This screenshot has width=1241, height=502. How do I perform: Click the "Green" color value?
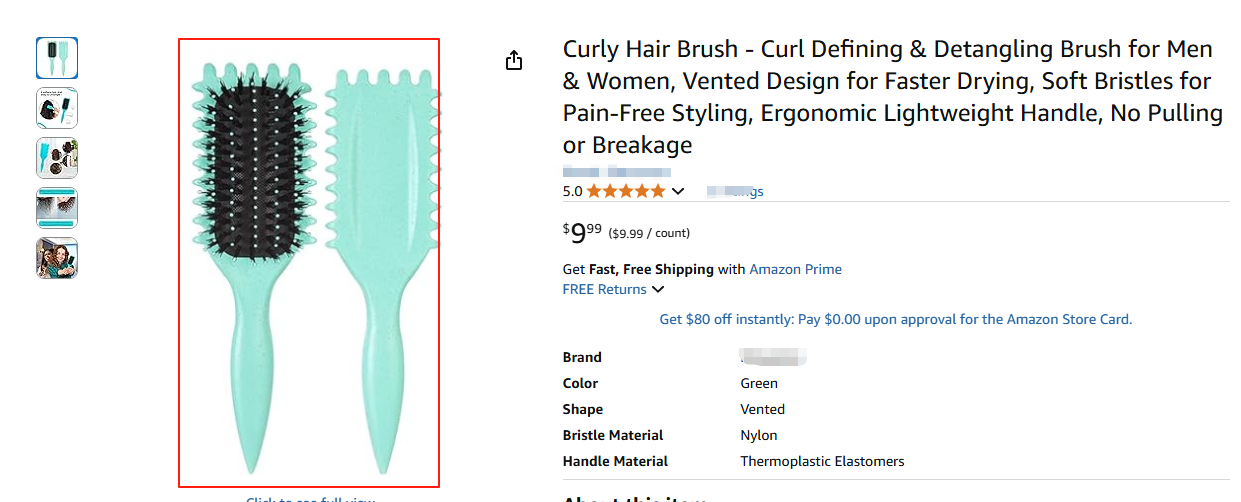(759, 383)
